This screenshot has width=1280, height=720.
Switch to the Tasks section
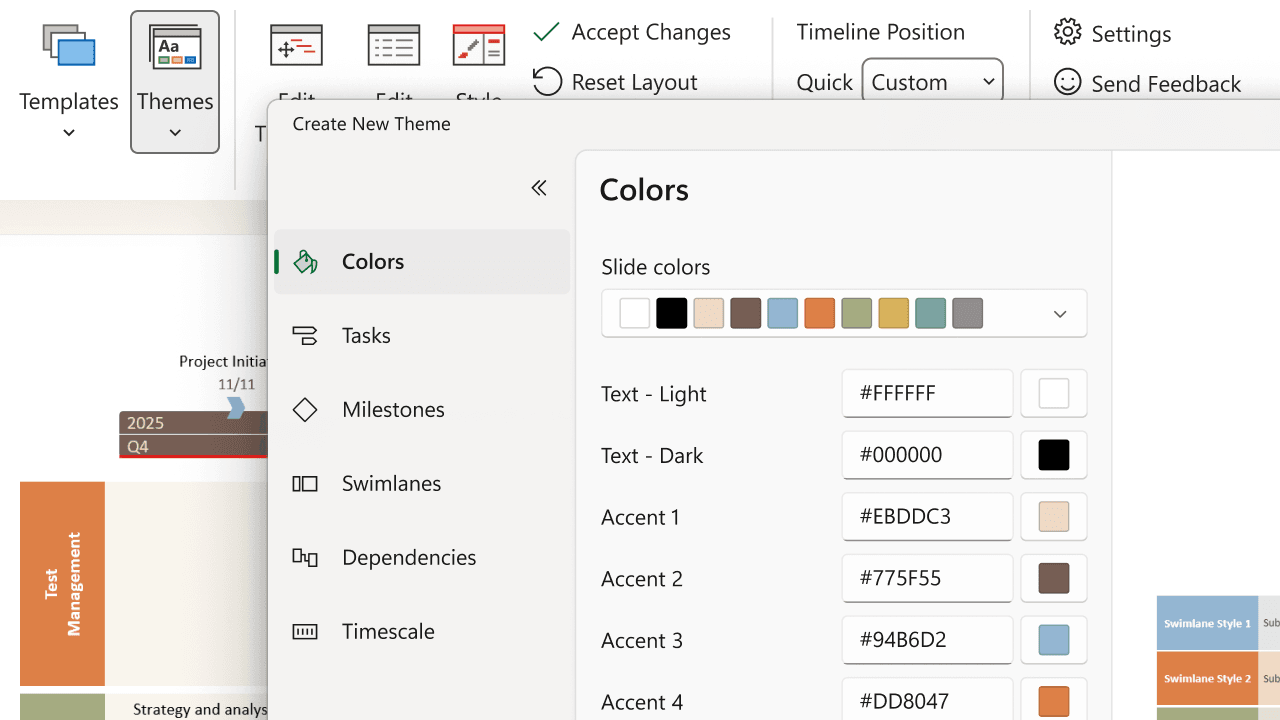pyautogui.click(x=422, y=335)
